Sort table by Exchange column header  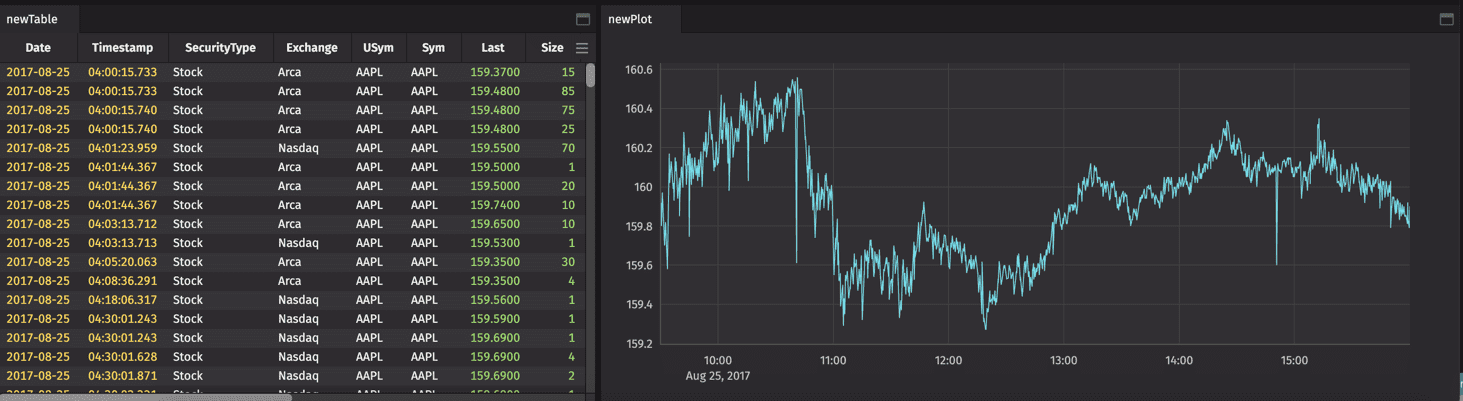coord(311,48)
